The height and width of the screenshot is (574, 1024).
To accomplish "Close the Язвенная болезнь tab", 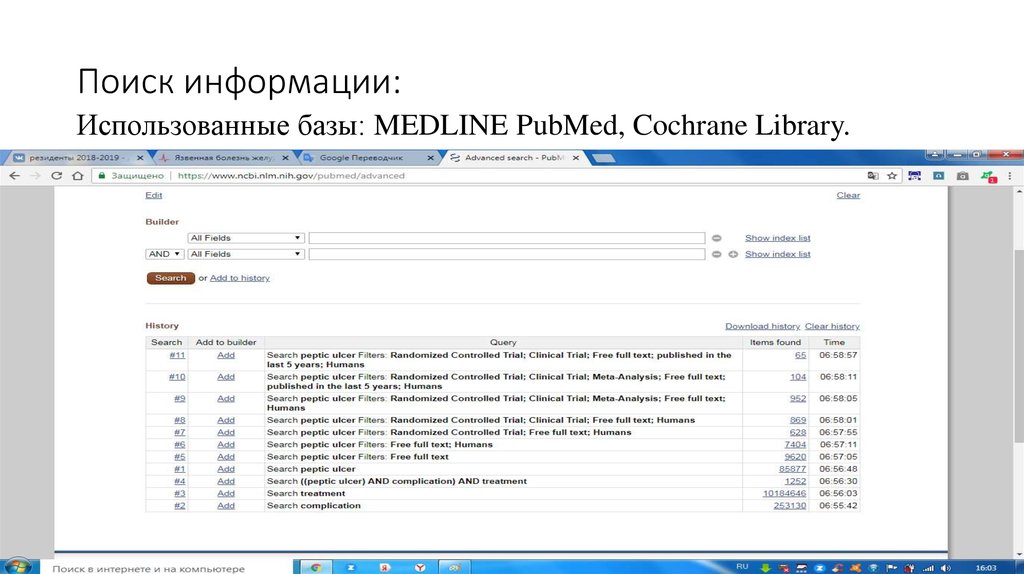I will point(285,158).
